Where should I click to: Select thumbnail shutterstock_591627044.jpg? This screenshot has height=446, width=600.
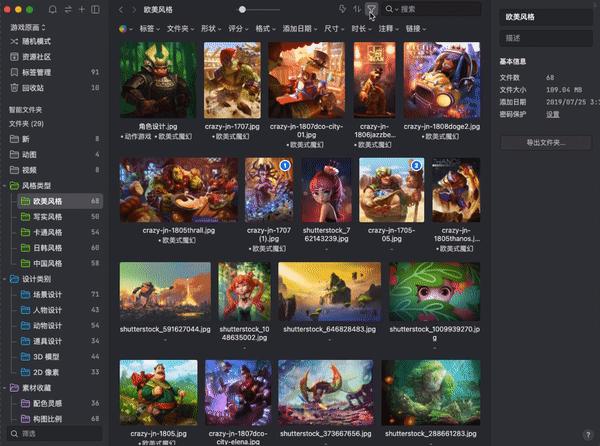click(165, 291)
